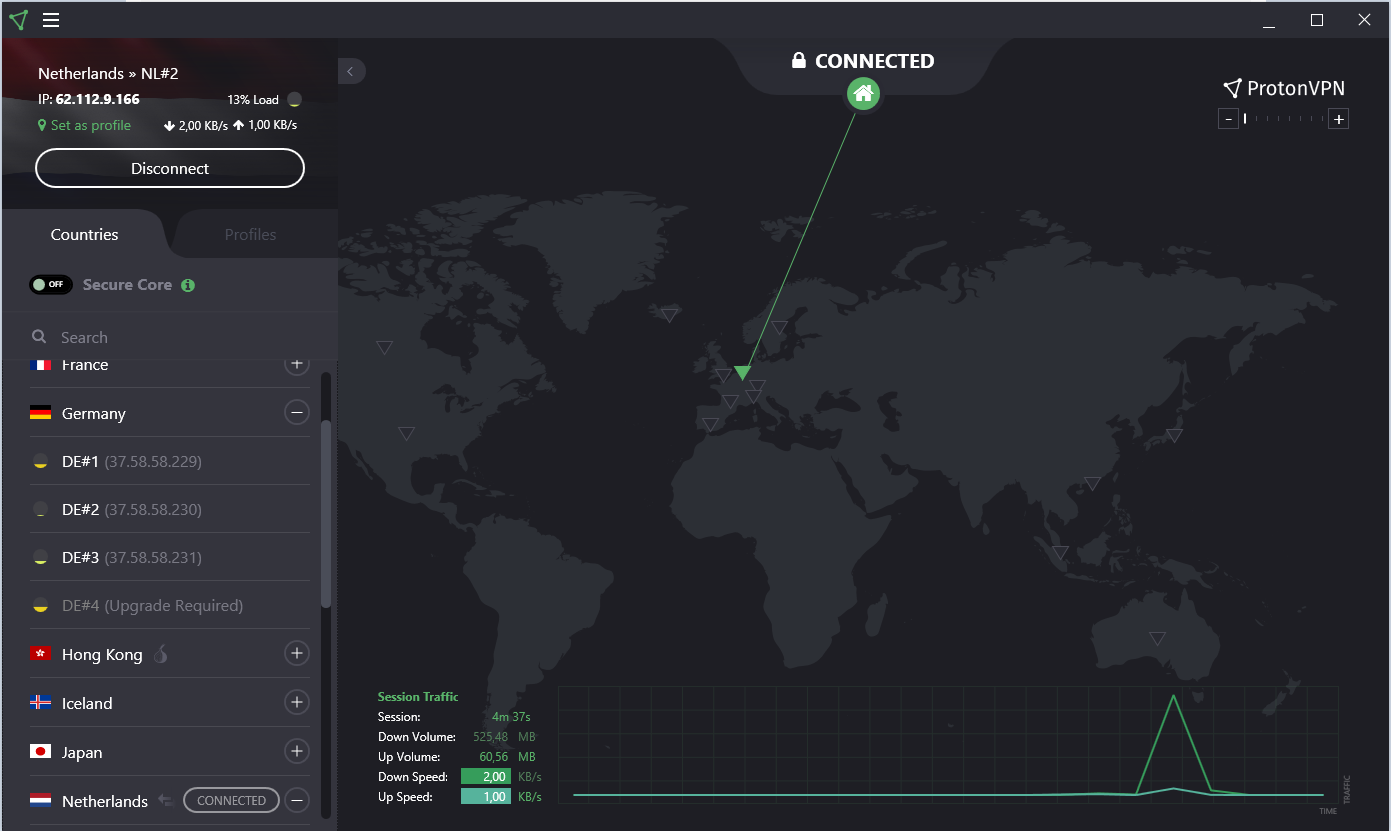Image resolution: width=1391 pixels, height=831 pixels.
Task: Expand the Iceland server list
Action: (x=296, y=702)
